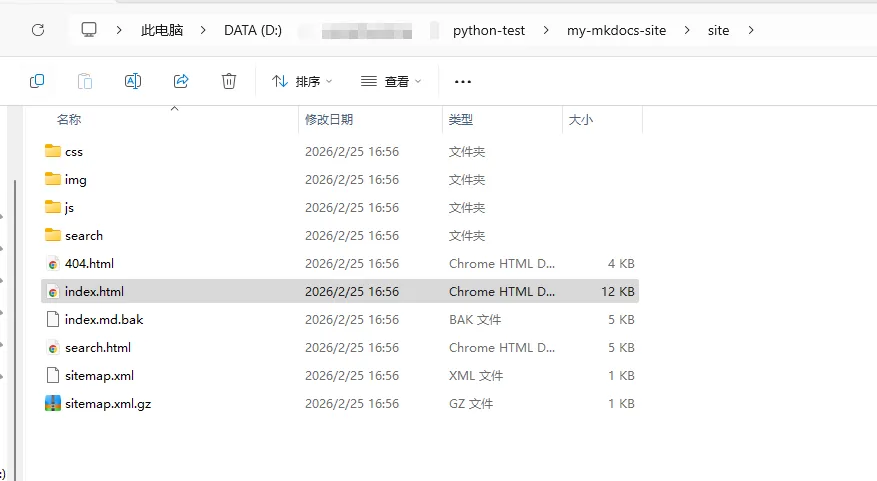Open the View (查看) dropdown
Screen dimensions: 877x481
click(x=391, y=81)
